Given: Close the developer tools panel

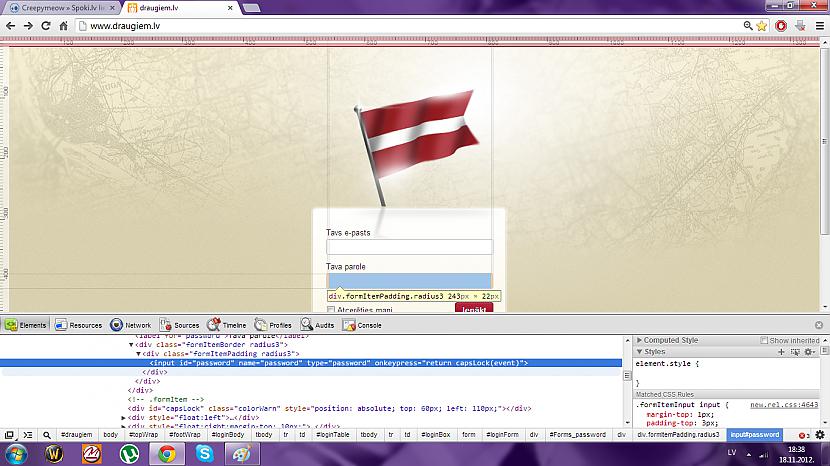Looking at the screenshot, I should [x=819, y=325].
